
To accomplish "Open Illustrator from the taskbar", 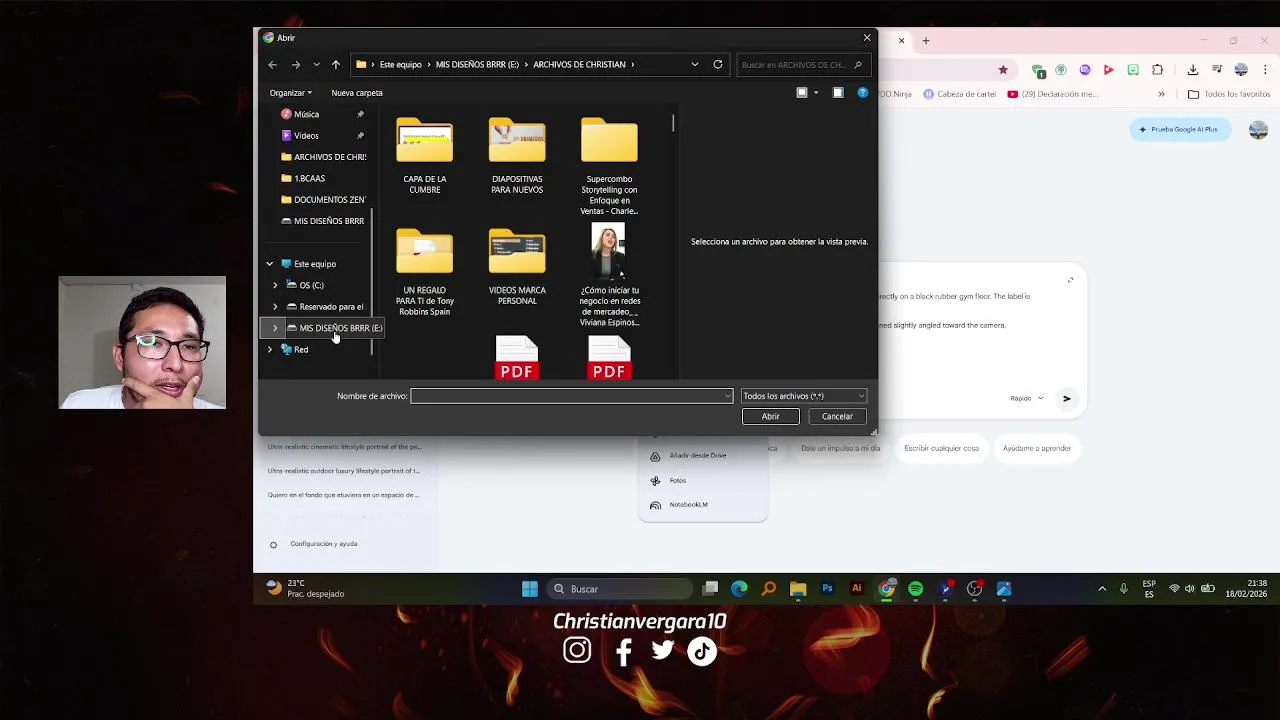I will pyautogui.click(x=856, y=589).
